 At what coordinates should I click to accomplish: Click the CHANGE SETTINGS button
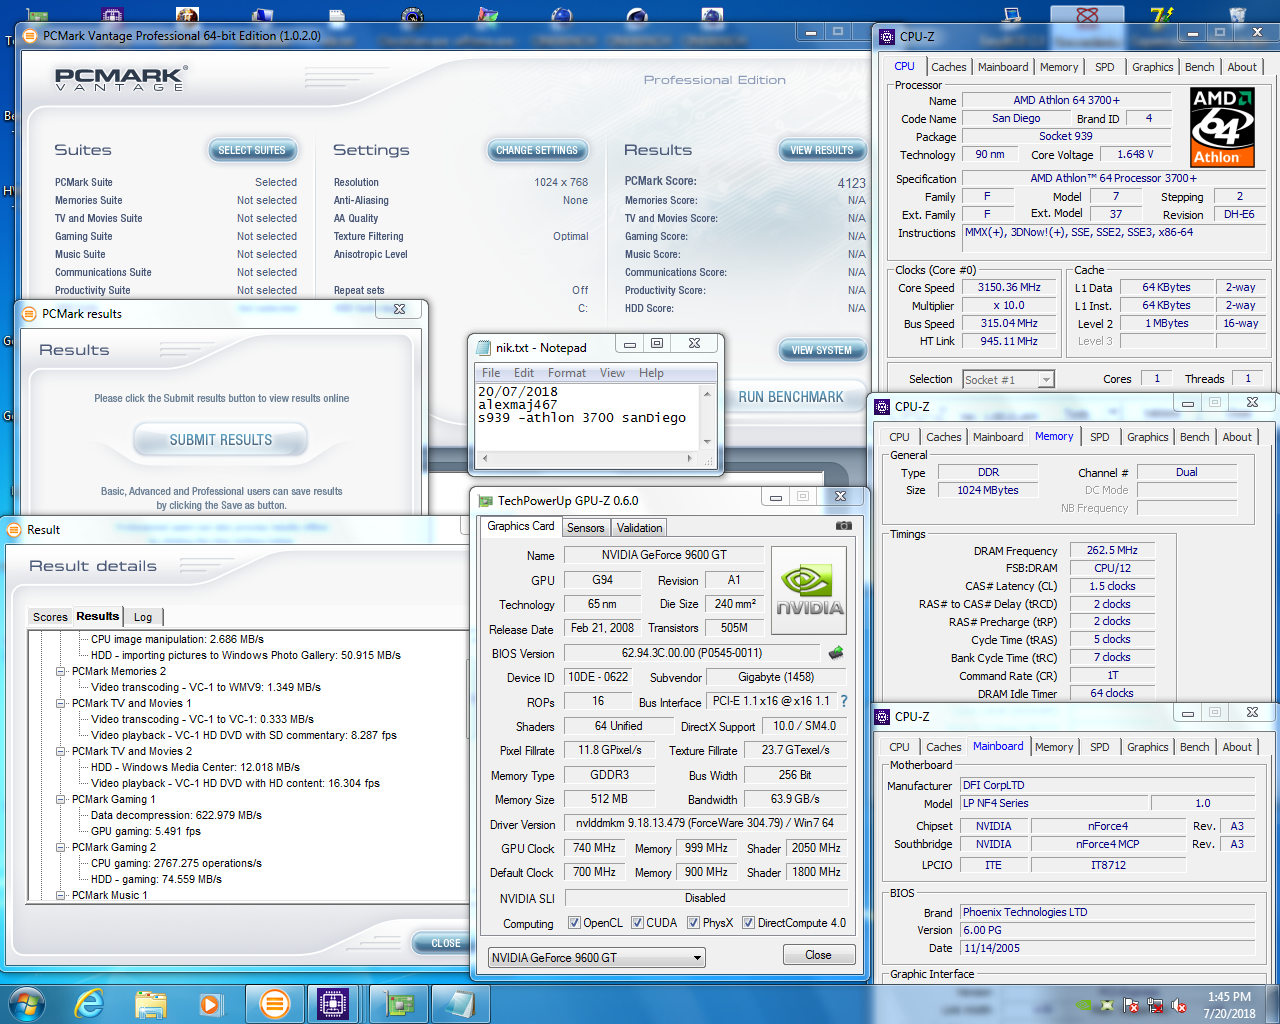537,150
